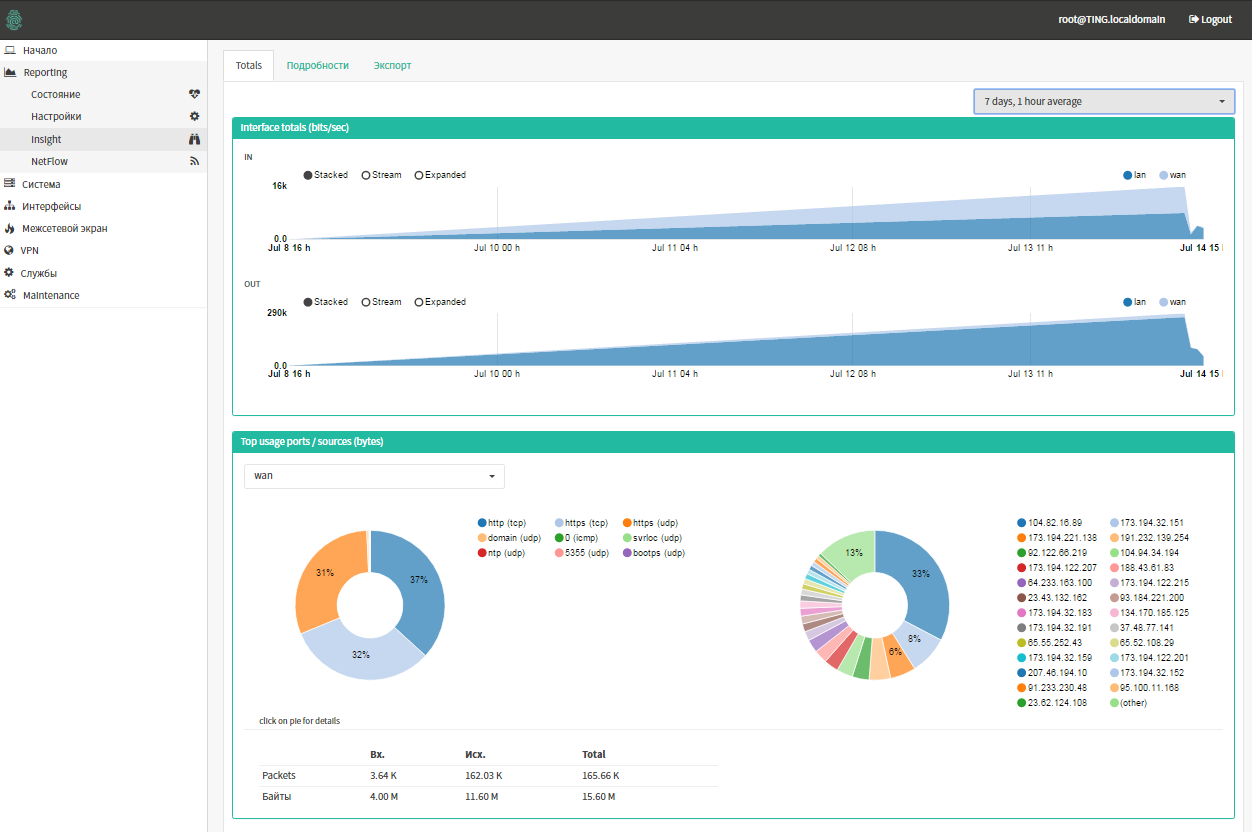Click the Состояние heartbeat icon
The height and width of the screenshot is (833, 1252).
195,93
